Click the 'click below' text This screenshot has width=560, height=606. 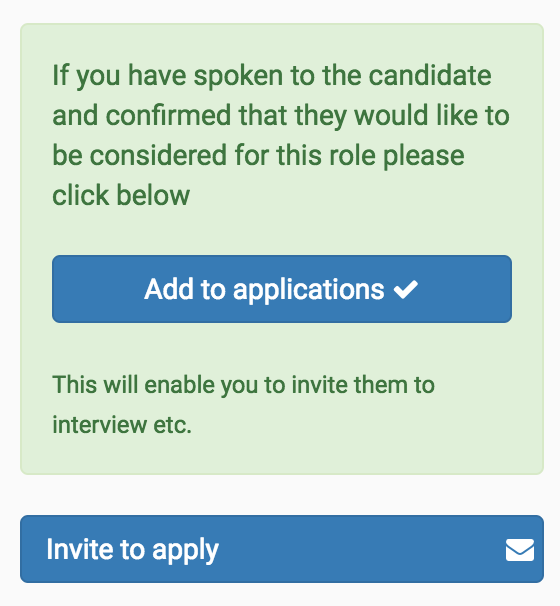(121, 196)
